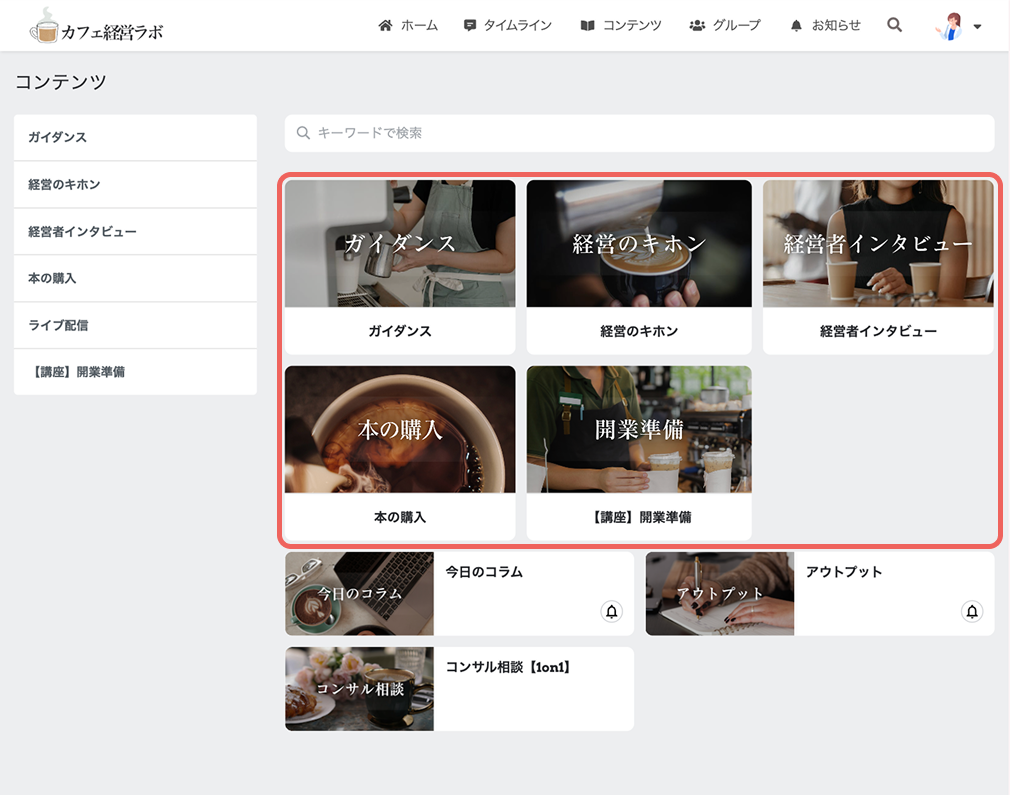Screen dimensions: 1010x795
Task: Open タイムライン in the top navigation
Action: click(x=508, y=25)
